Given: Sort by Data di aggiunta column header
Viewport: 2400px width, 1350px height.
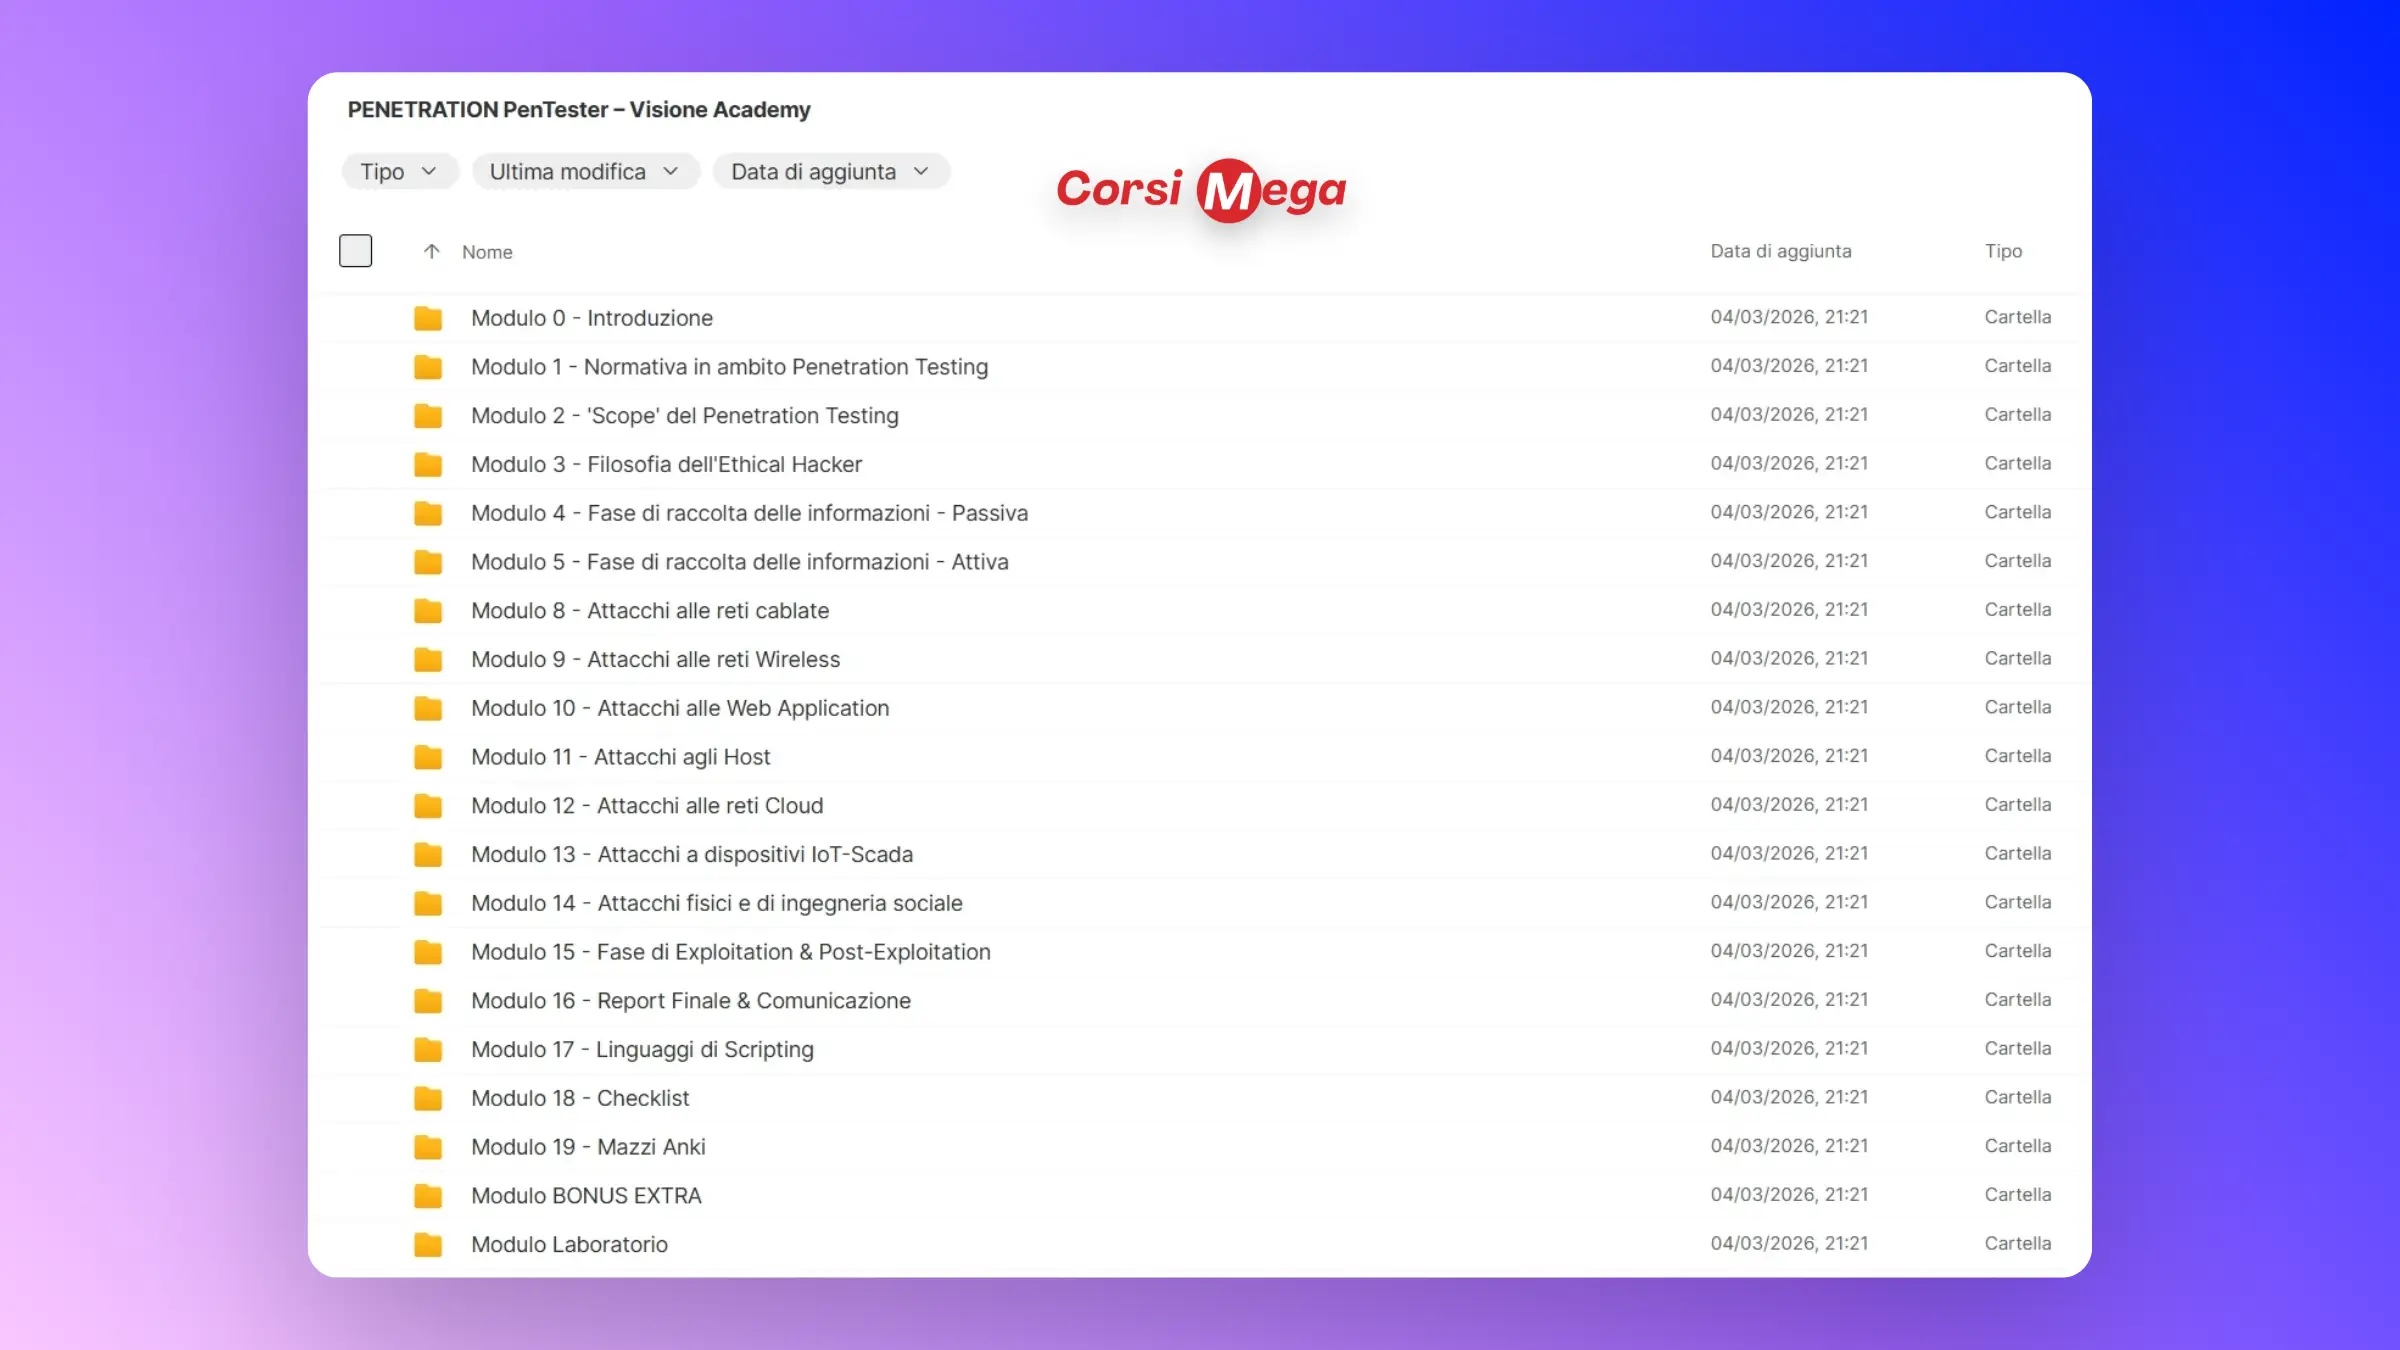Looking at the screenshot, I should point(1780,251).
